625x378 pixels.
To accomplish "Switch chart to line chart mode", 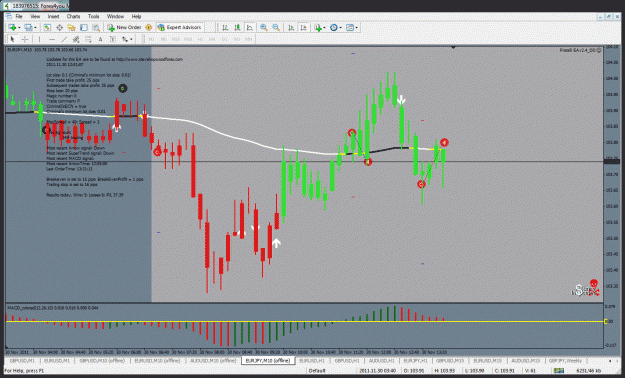I will point(250,28).
